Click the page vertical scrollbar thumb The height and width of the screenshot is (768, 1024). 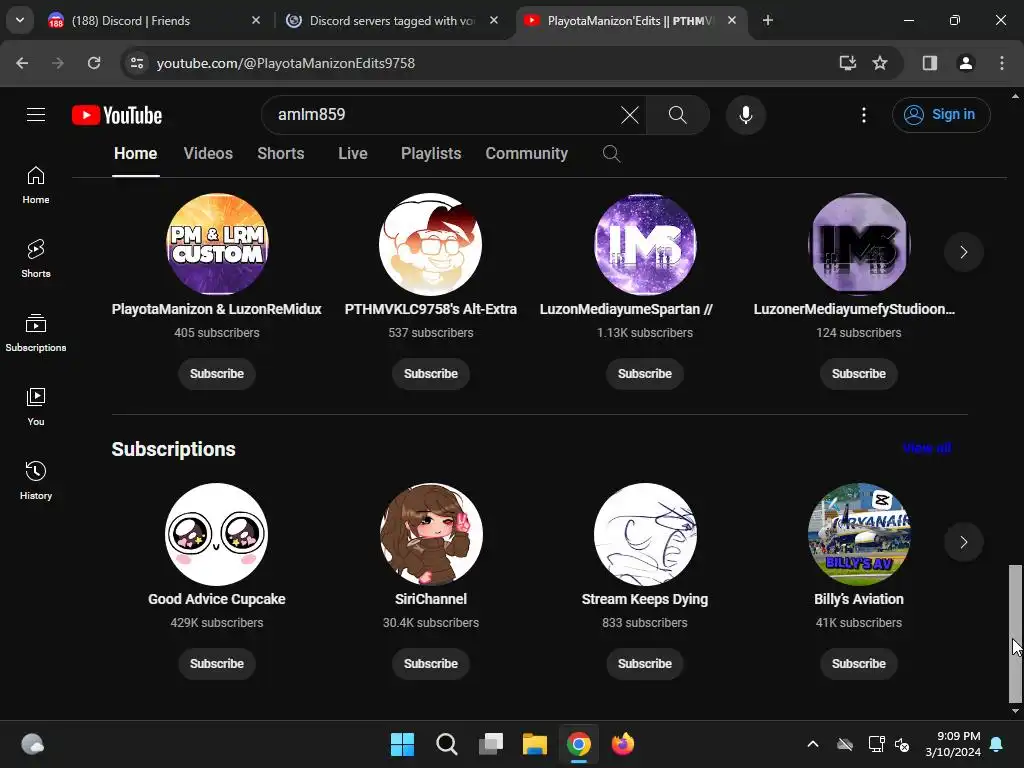[1015, 632]
